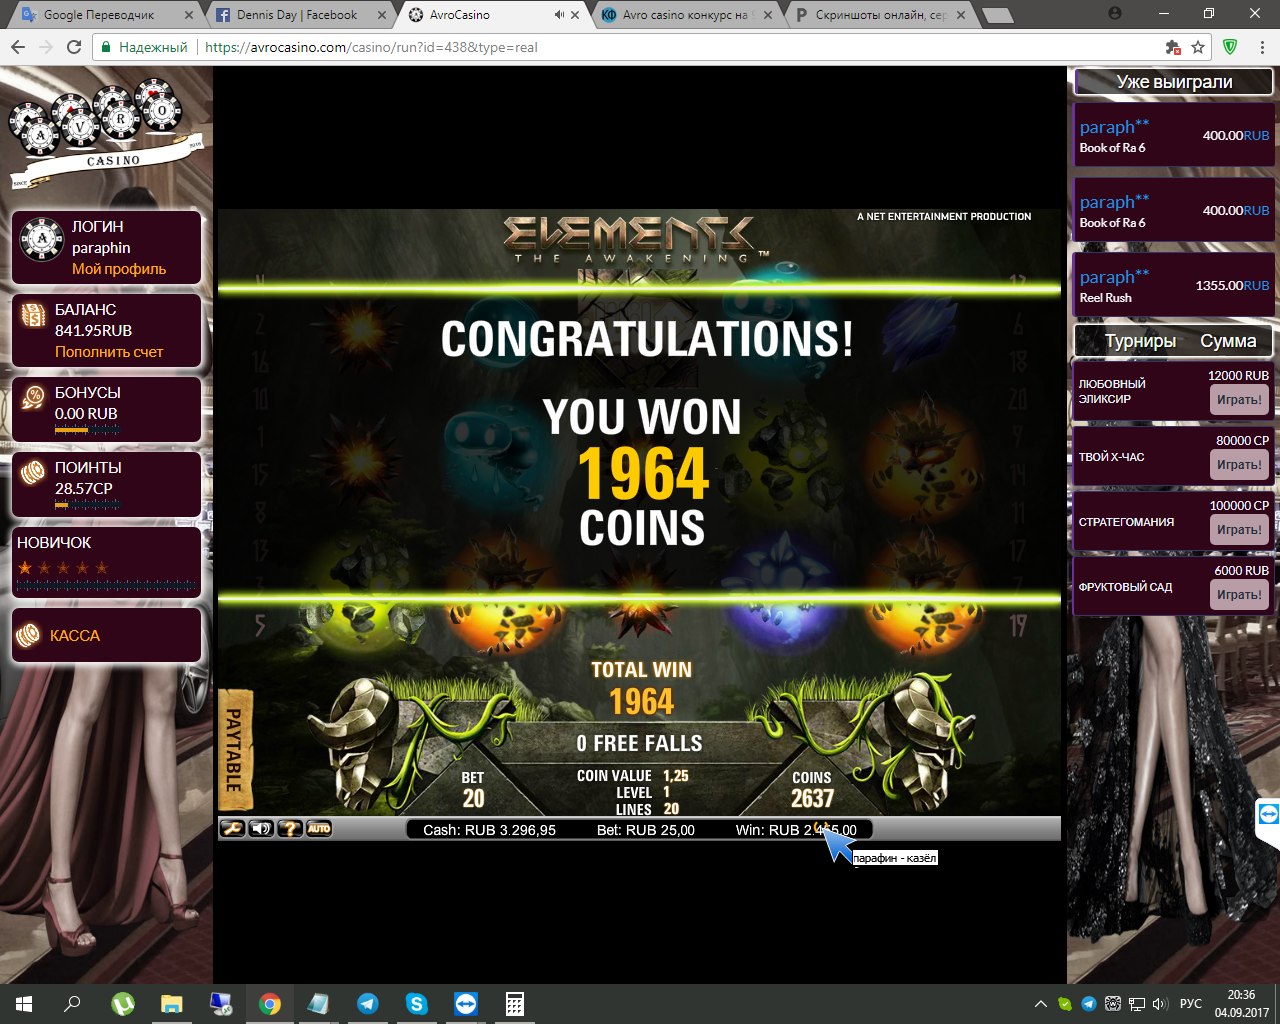Viewport: 1280px width, 1024px height.
Task: Open Windows taskbar search
Action: click(x=72, y=1004)
